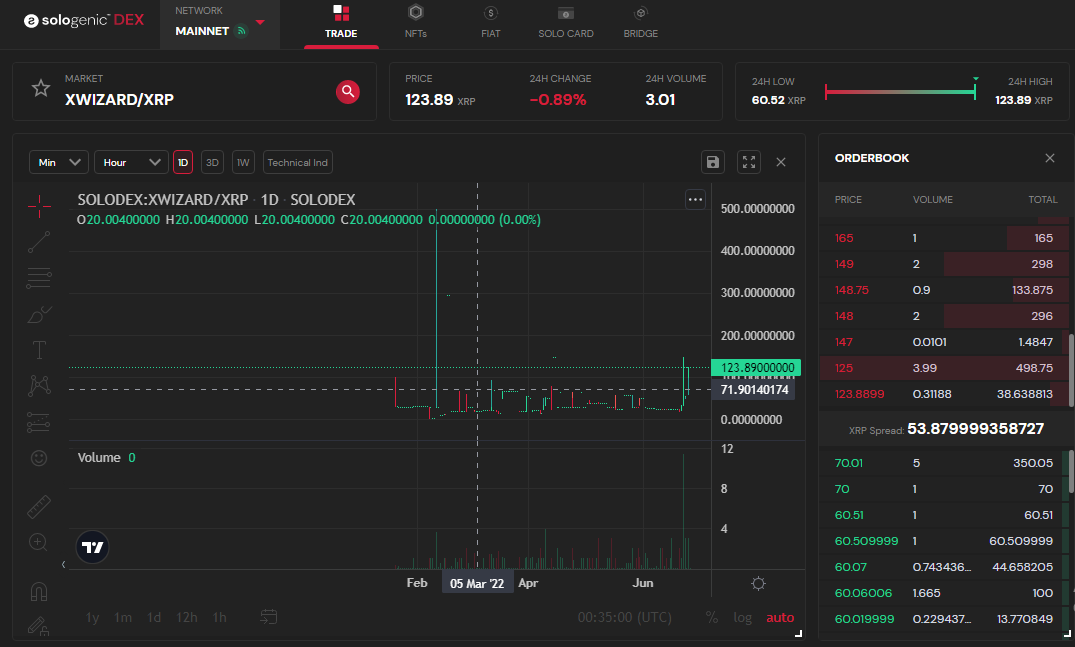This screenshot has height=647, width=1075.
Task: Open the go-to-date calendar icon
Action: (x=269, y=617)
